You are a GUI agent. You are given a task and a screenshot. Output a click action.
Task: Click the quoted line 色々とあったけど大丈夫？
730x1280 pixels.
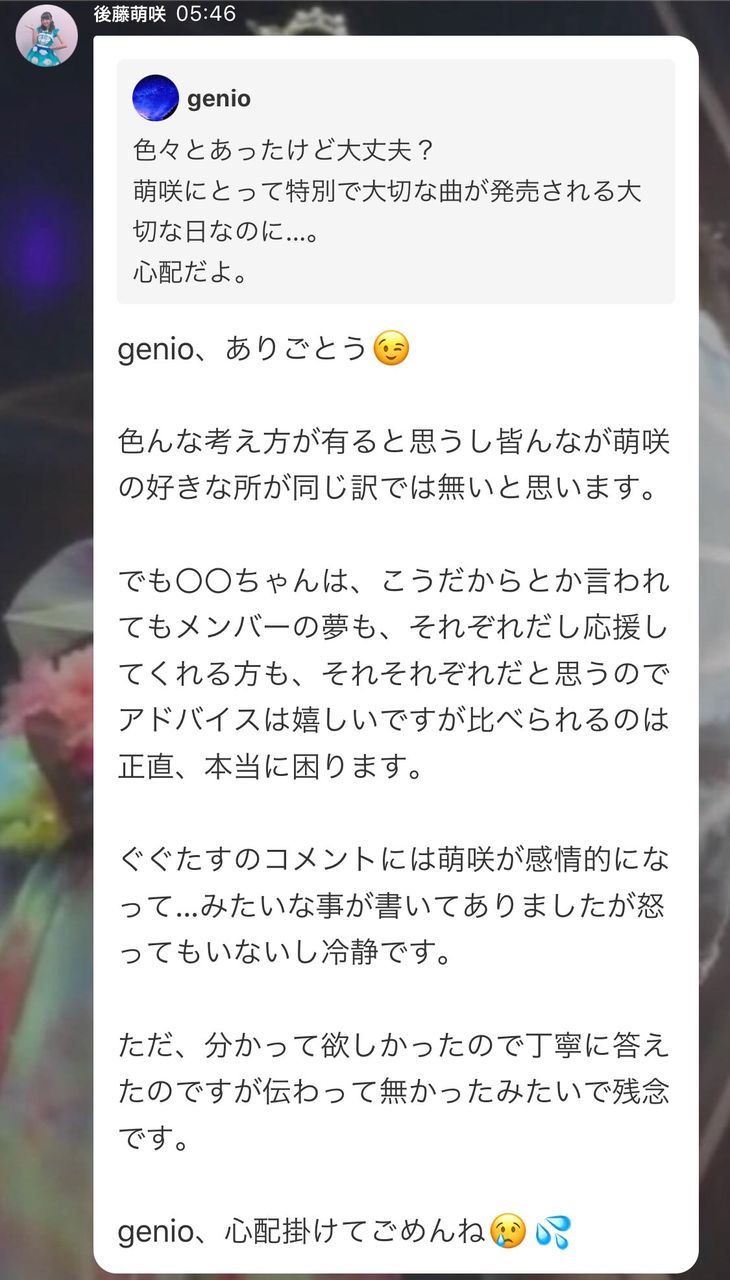tap(283, 150)
